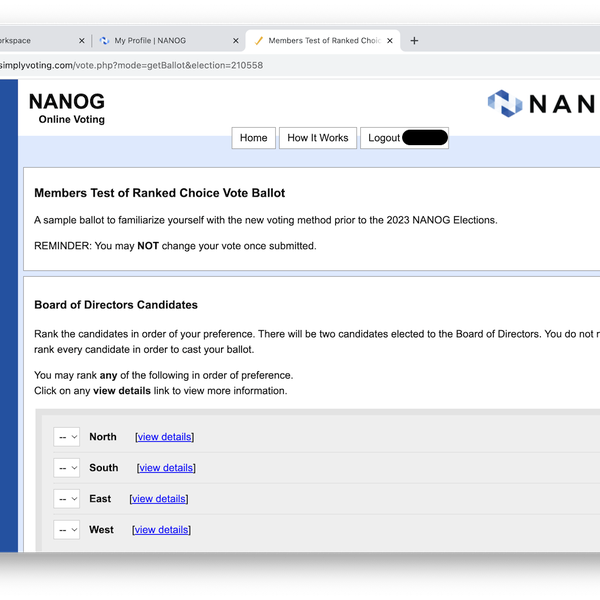This screenshot has height=600, width=600.
Task: Click the candidate name South
Action: [104, 468]
